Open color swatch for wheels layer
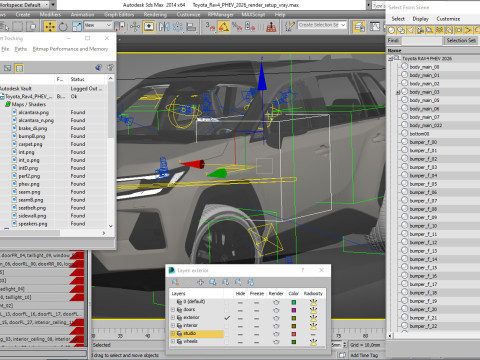This screenshot has height=360, width=480. pos(294,342)
